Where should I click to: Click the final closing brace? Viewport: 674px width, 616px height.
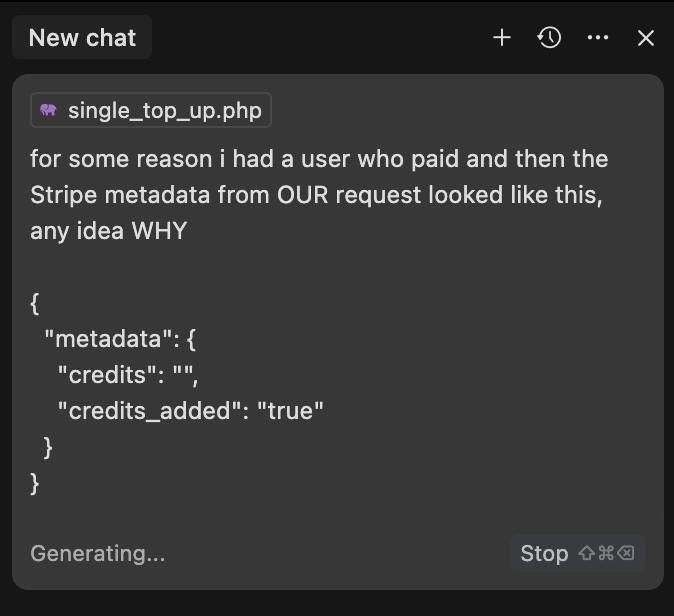click(36, 483)
